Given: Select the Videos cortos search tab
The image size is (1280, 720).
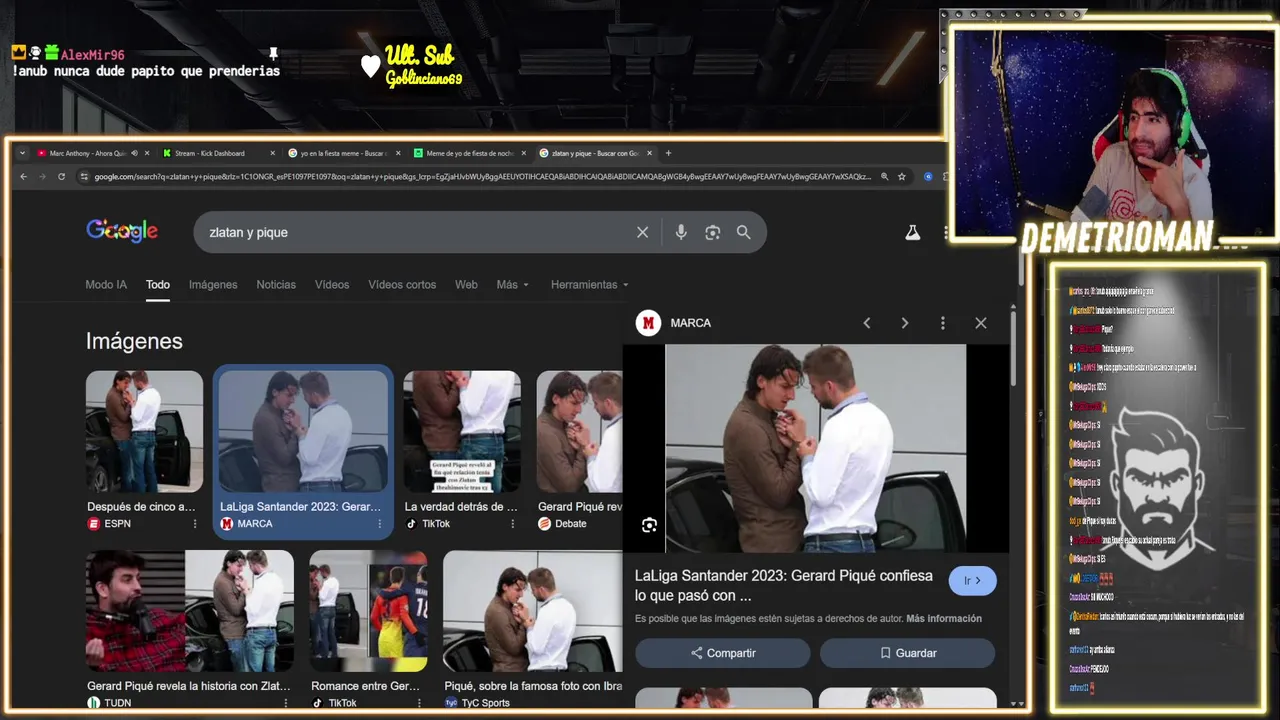Looking at the screenshot, I should [x=402, y=285].
